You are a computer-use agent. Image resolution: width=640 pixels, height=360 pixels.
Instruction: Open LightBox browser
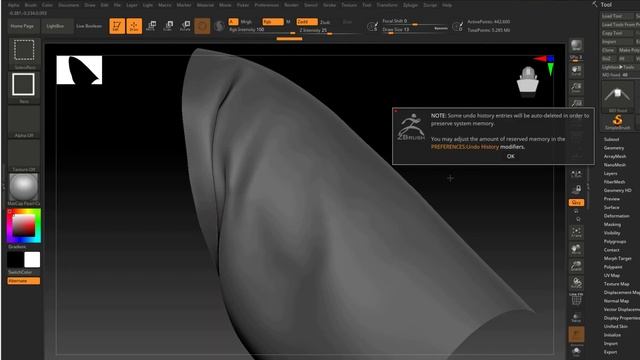(x=56, y=26)
